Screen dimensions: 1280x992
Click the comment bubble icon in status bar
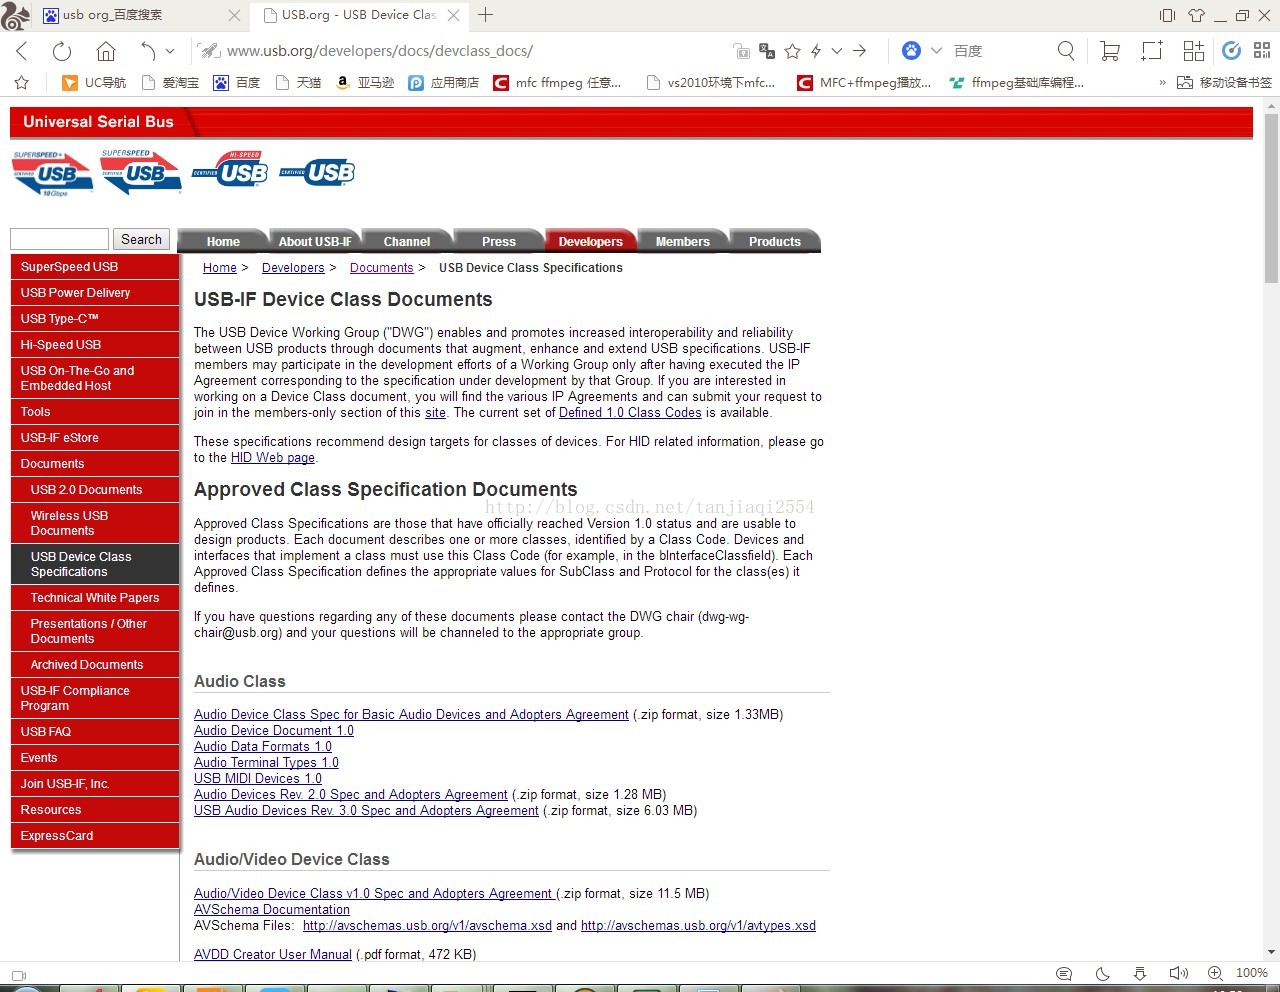point(1064,973)
